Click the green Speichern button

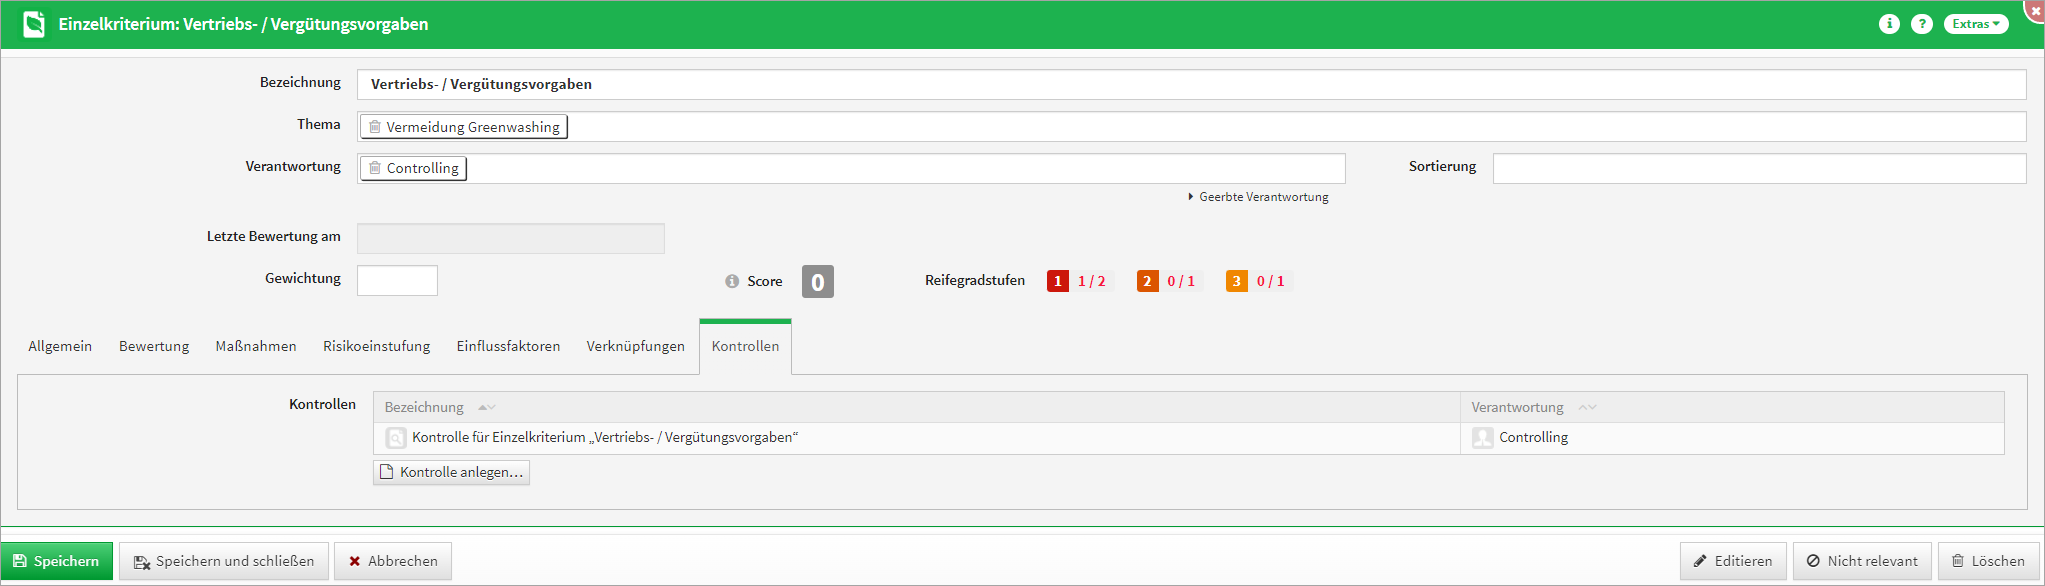click(x=56, y=561)
